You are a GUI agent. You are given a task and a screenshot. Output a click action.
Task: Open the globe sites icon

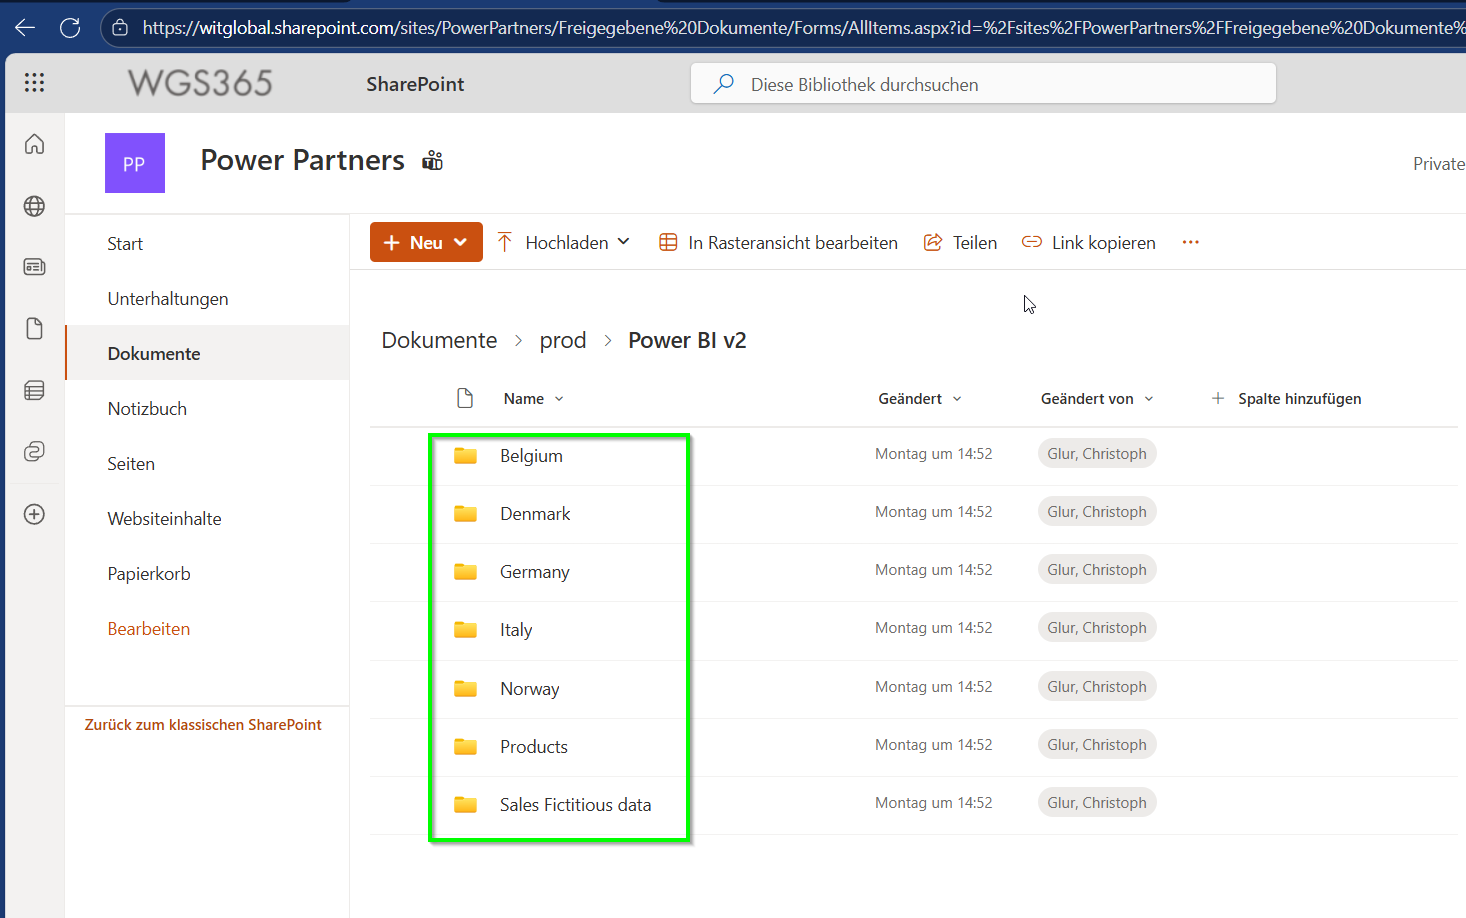pyautogui.click(x=34, y=206)
